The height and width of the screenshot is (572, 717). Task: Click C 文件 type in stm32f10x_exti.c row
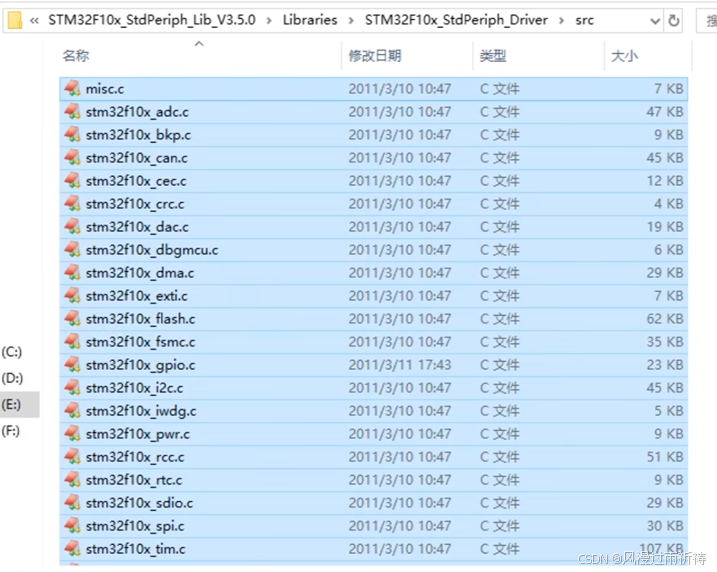pos(500,296)
